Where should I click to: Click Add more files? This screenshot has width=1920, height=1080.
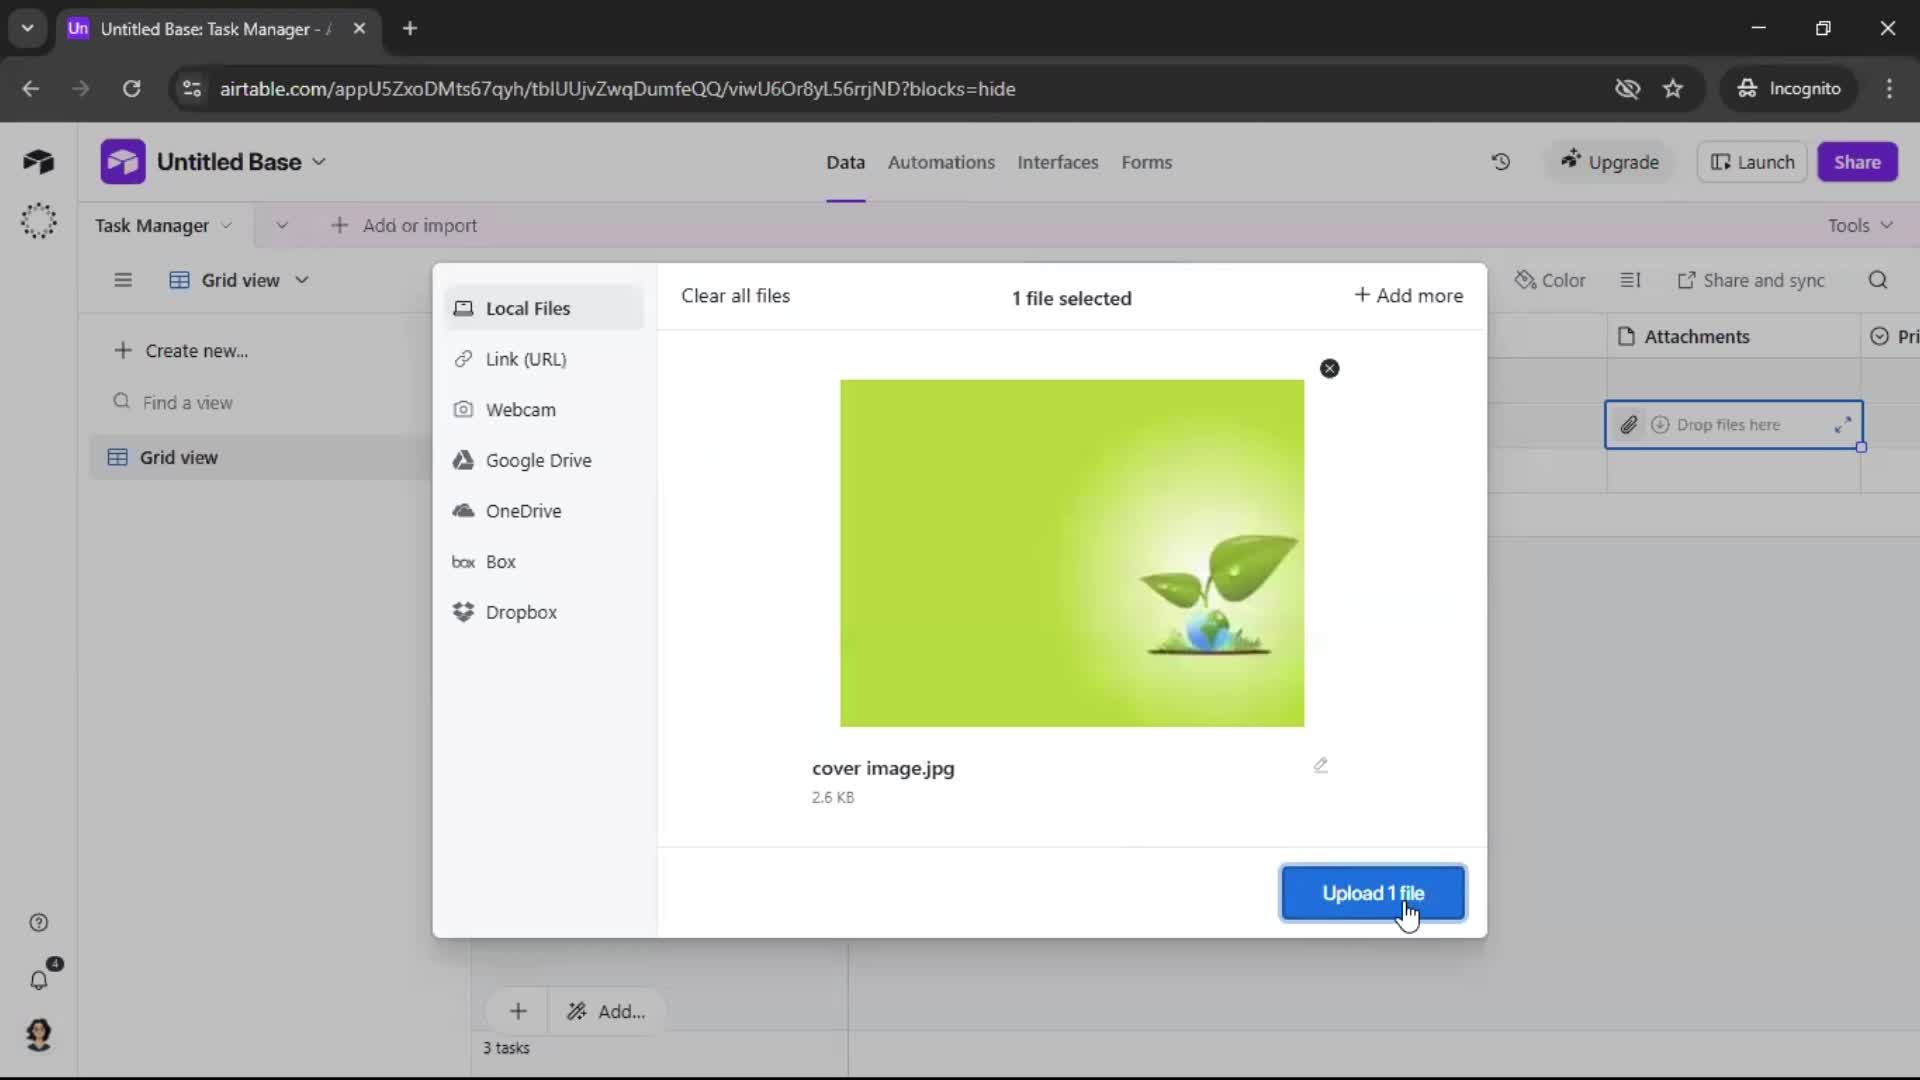click(x=1408, y=296)
